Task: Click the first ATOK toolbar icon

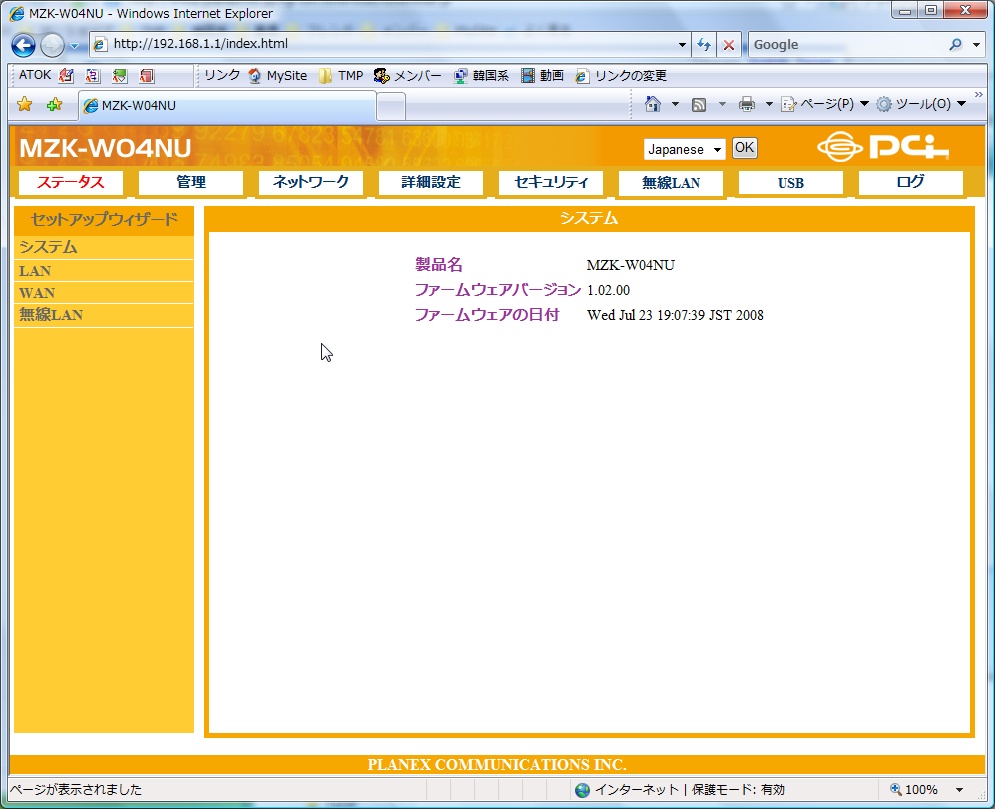Action: point(66,76)
